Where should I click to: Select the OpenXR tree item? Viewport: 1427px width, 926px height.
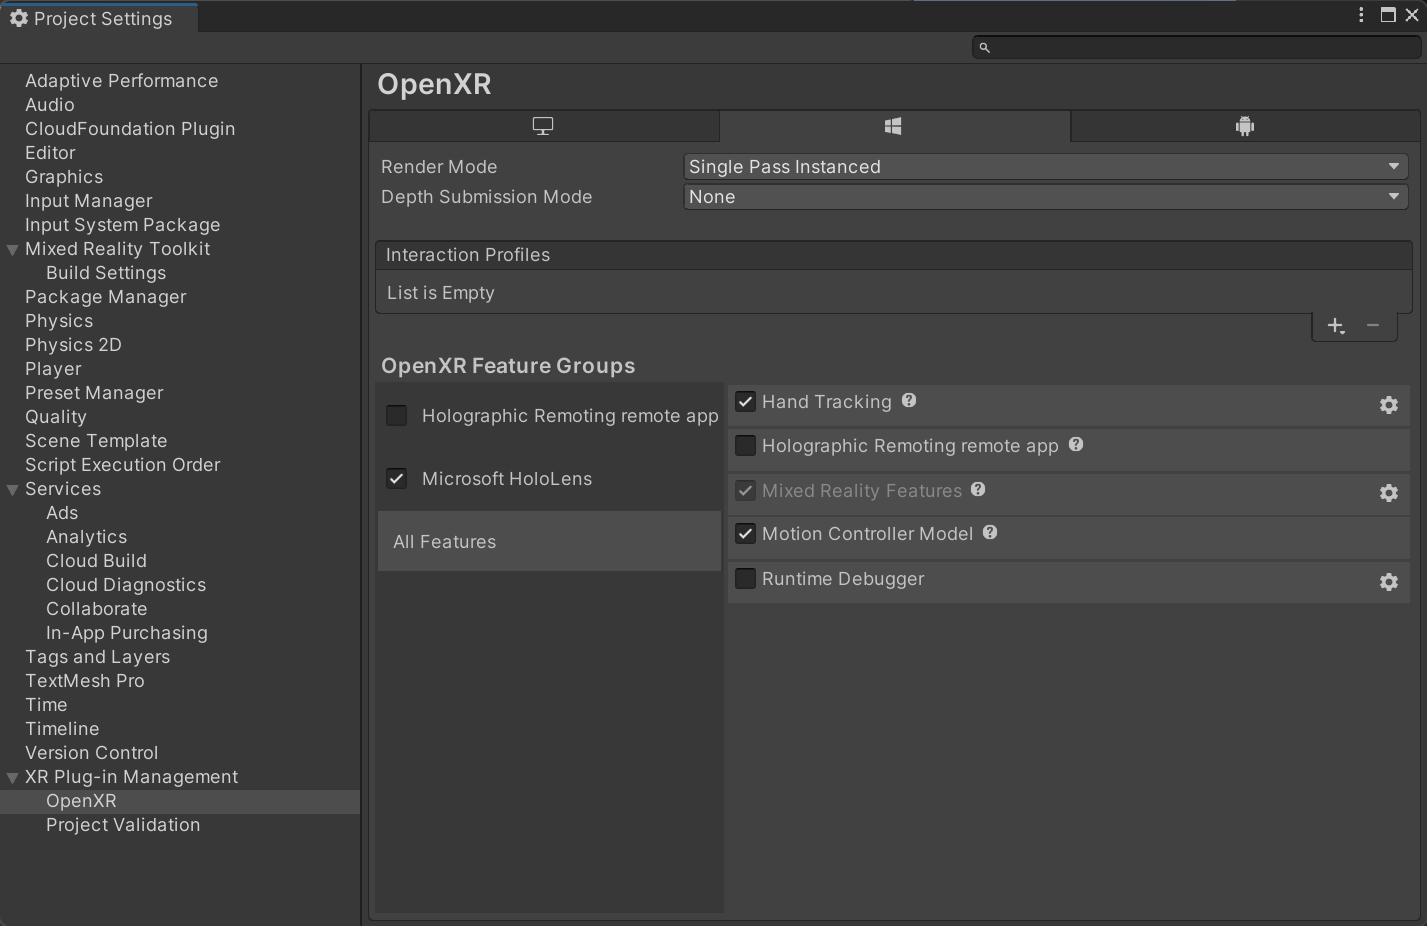click(180, 801)
